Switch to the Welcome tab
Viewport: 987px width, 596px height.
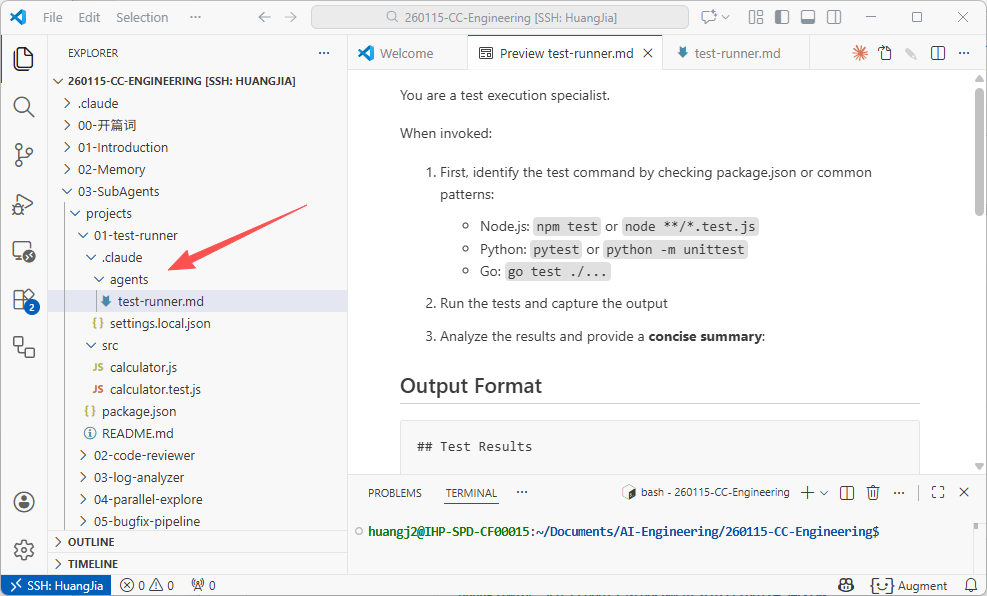tap(406, 53)
